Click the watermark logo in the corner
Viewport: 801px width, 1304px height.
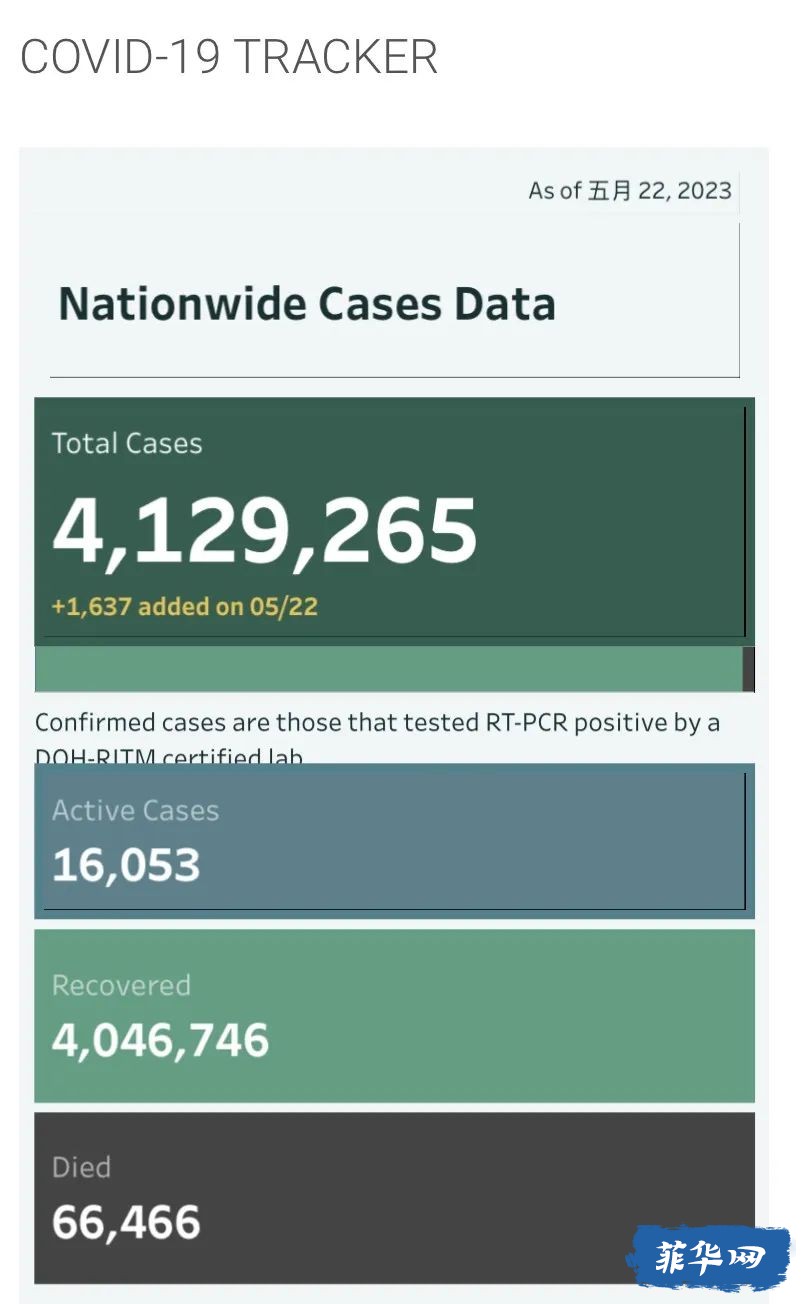click(x=709, y=1257)
